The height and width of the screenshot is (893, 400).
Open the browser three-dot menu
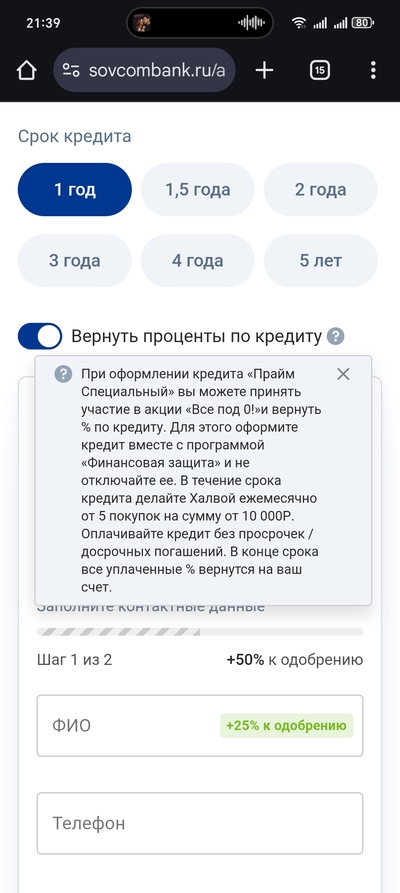pyautogui.click(x=373, y=71)
